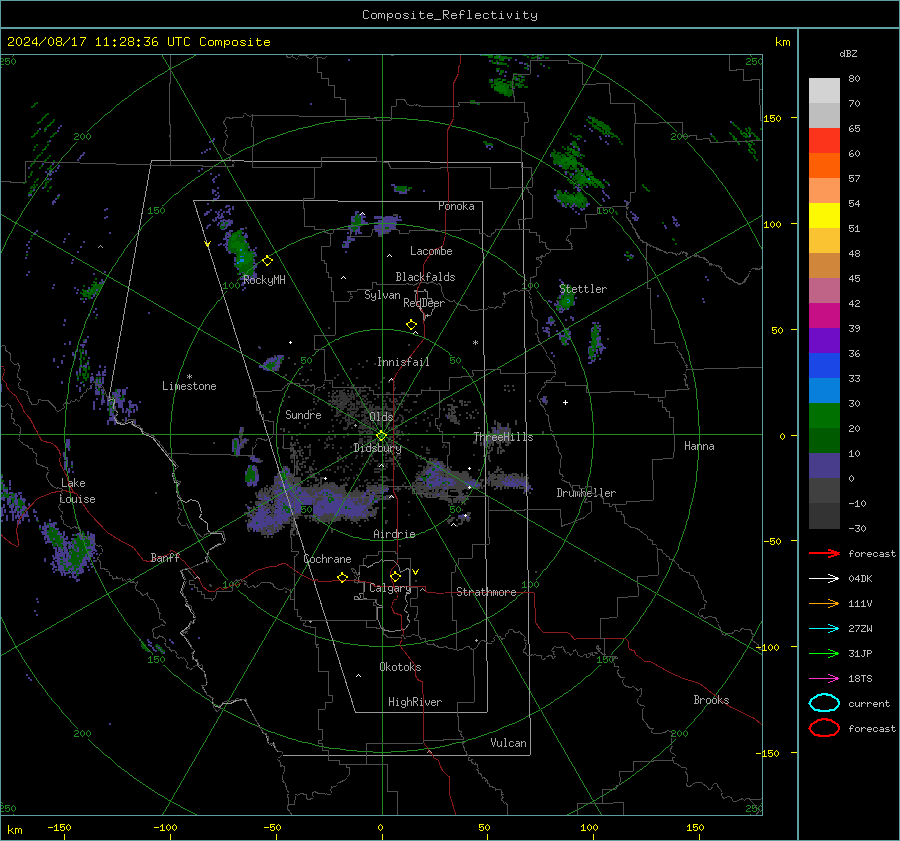
Task: Click the Ponoka town label
Action: click(456, 206)
